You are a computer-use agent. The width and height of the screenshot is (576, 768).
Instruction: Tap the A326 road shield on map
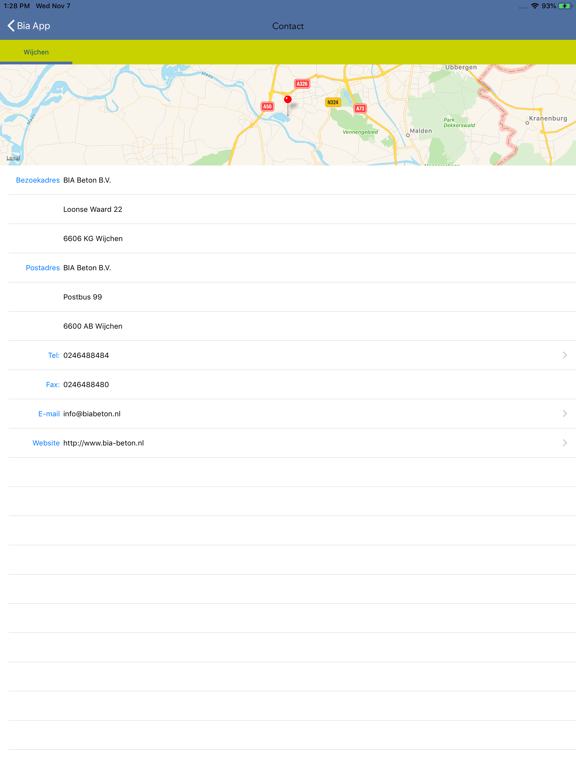tap(302, 84)
